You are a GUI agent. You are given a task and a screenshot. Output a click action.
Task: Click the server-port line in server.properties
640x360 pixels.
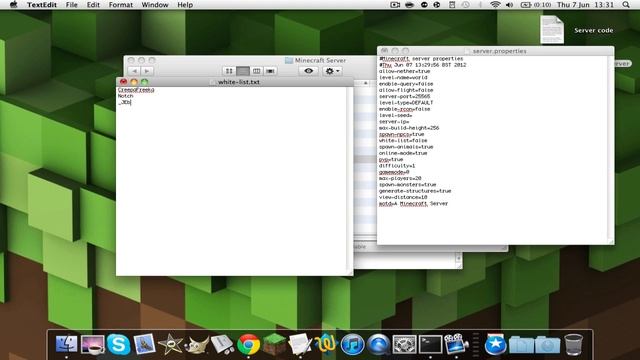(404, 96)
